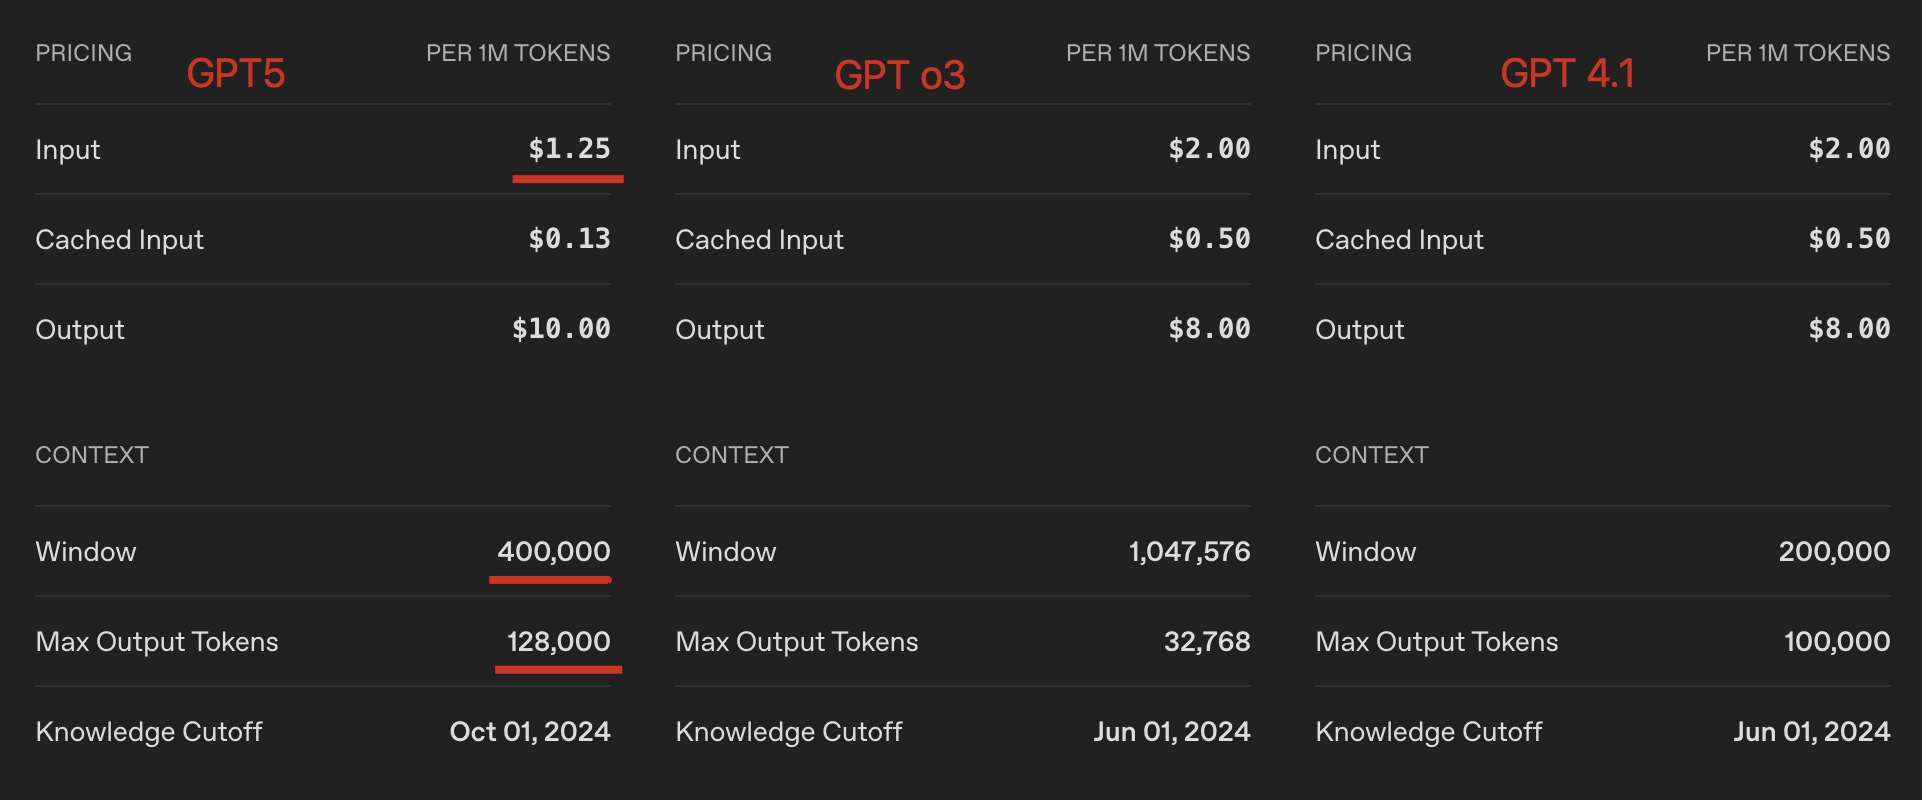Select the $1.25 input price value

pyautogui.click(x=569, y=149)
